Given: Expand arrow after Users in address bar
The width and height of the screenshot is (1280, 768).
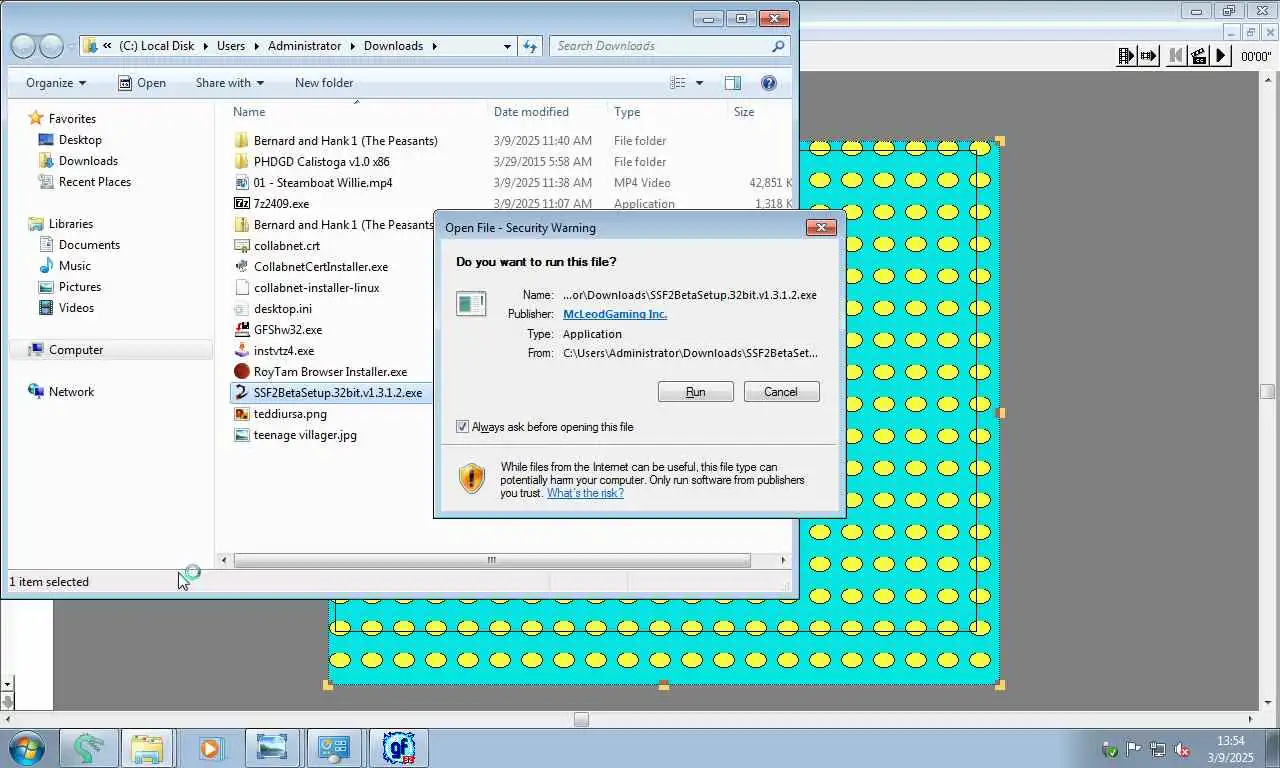Looking at the screenshot, I should [255, 46].
